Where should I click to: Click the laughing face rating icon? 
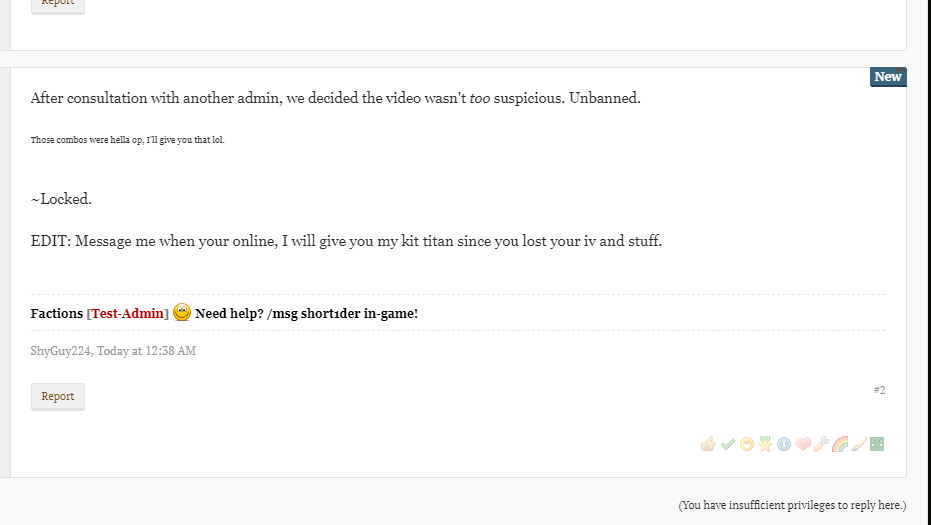746,444
